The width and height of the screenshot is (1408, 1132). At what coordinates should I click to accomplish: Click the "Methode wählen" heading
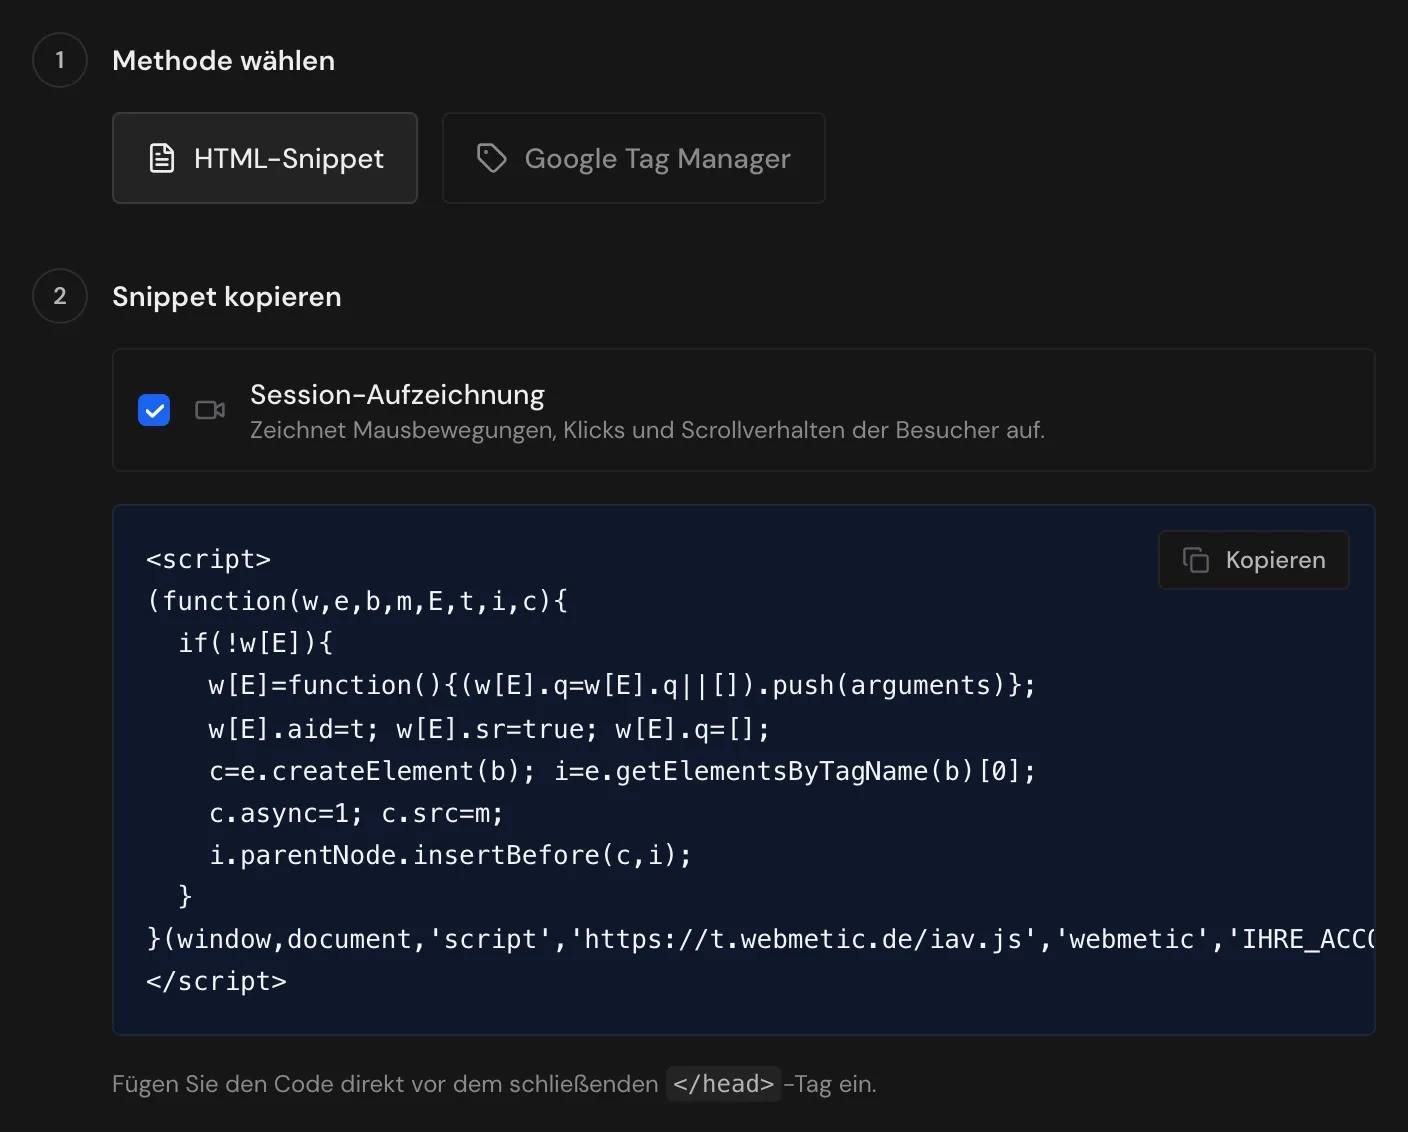[223, 60]
